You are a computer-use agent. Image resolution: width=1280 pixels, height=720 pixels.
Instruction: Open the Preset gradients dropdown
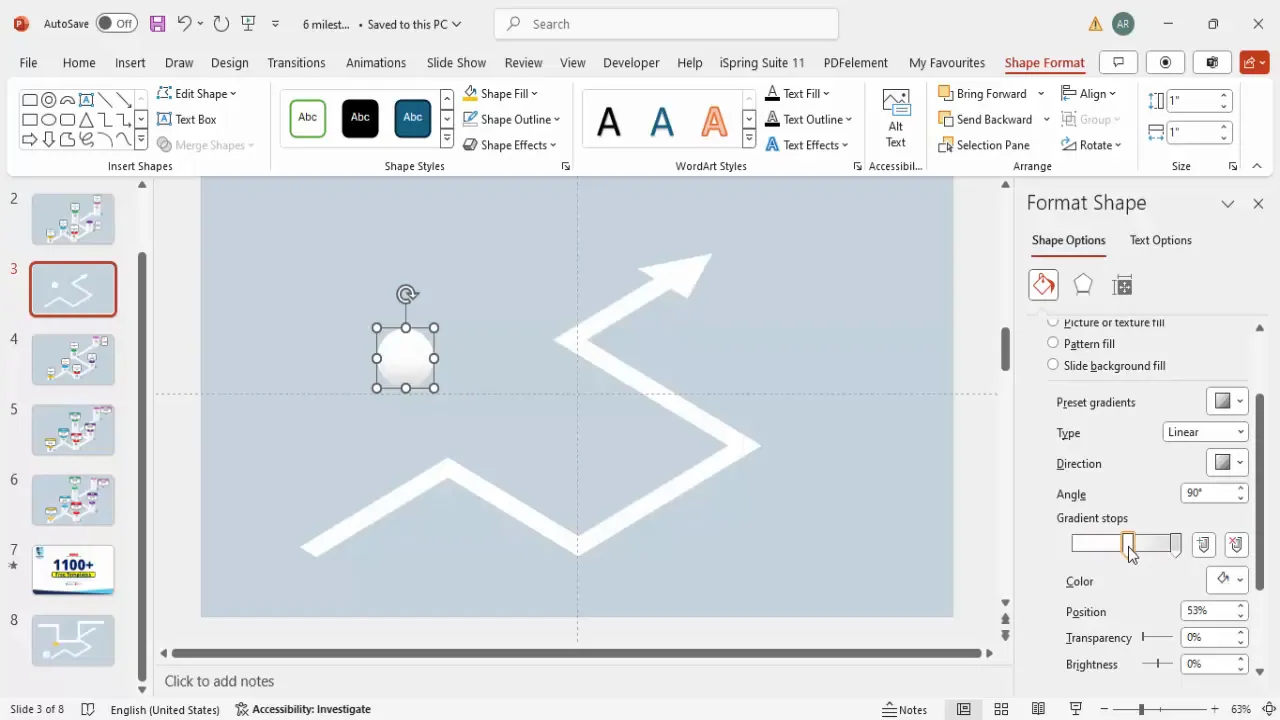click(1225, 401)
